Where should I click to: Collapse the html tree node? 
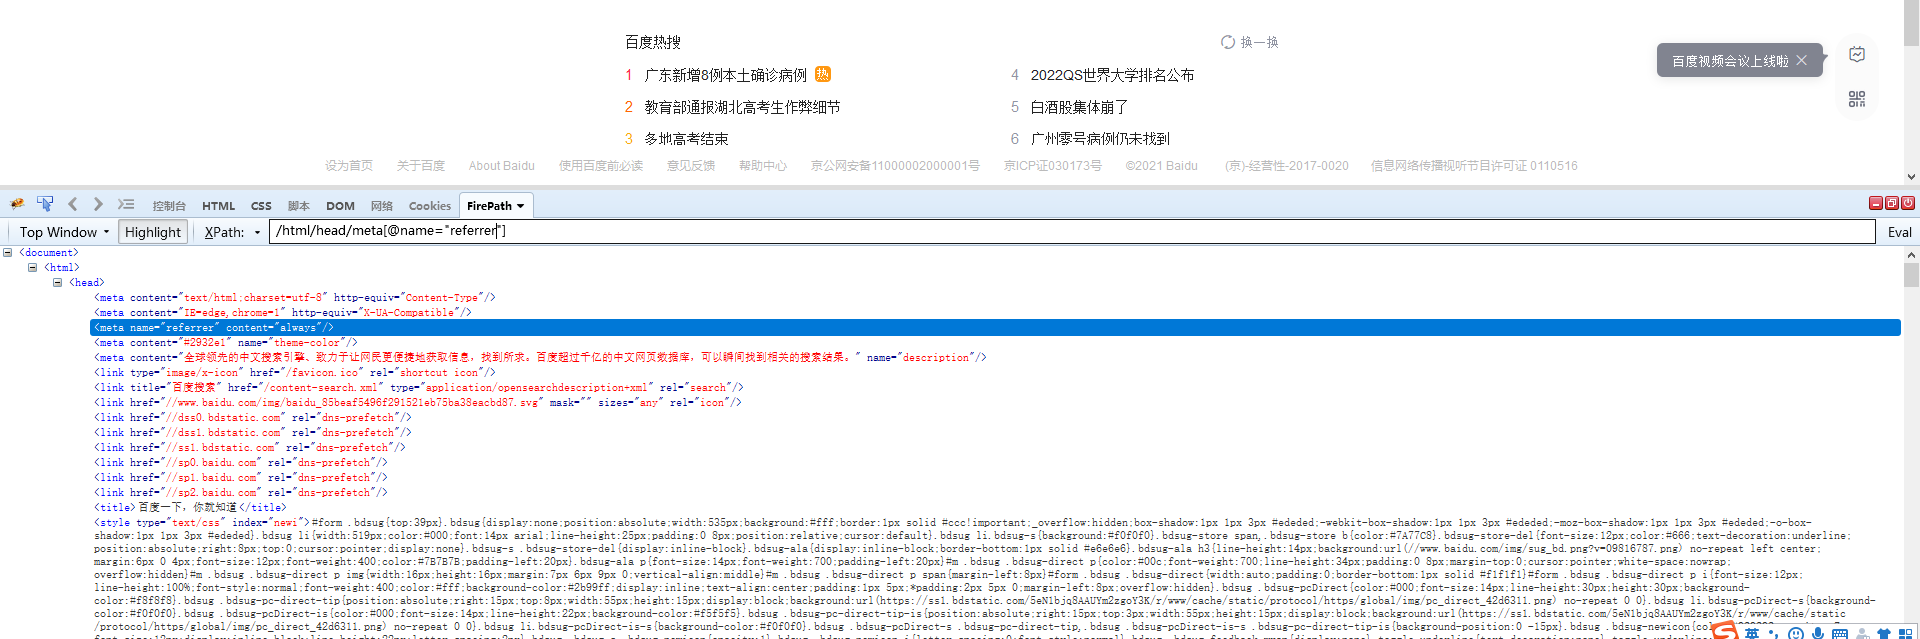tap(33, 268)
